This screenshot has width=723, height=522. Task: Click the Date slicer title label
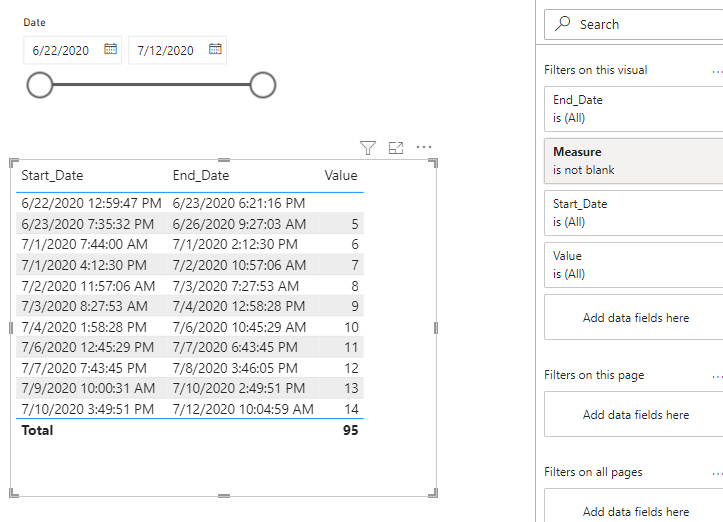pyautogui.click(x=35, y=22)
